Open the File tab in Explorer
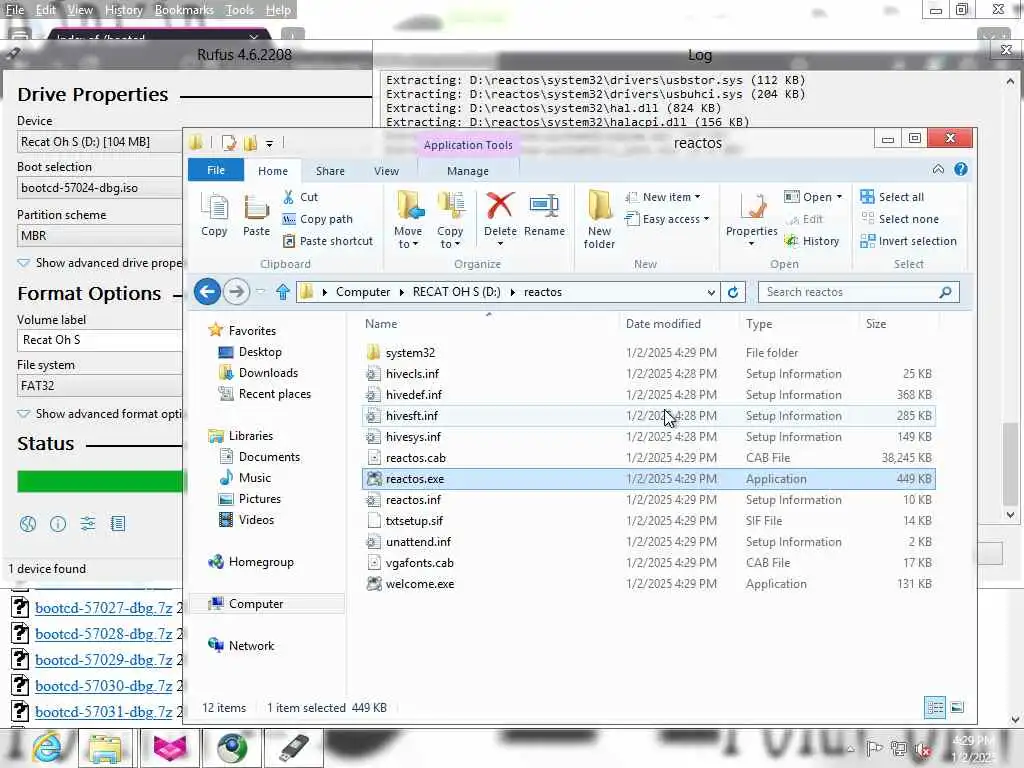Image resolution: width=1024 pixels, height=768 pixels. tap(216, 170)
